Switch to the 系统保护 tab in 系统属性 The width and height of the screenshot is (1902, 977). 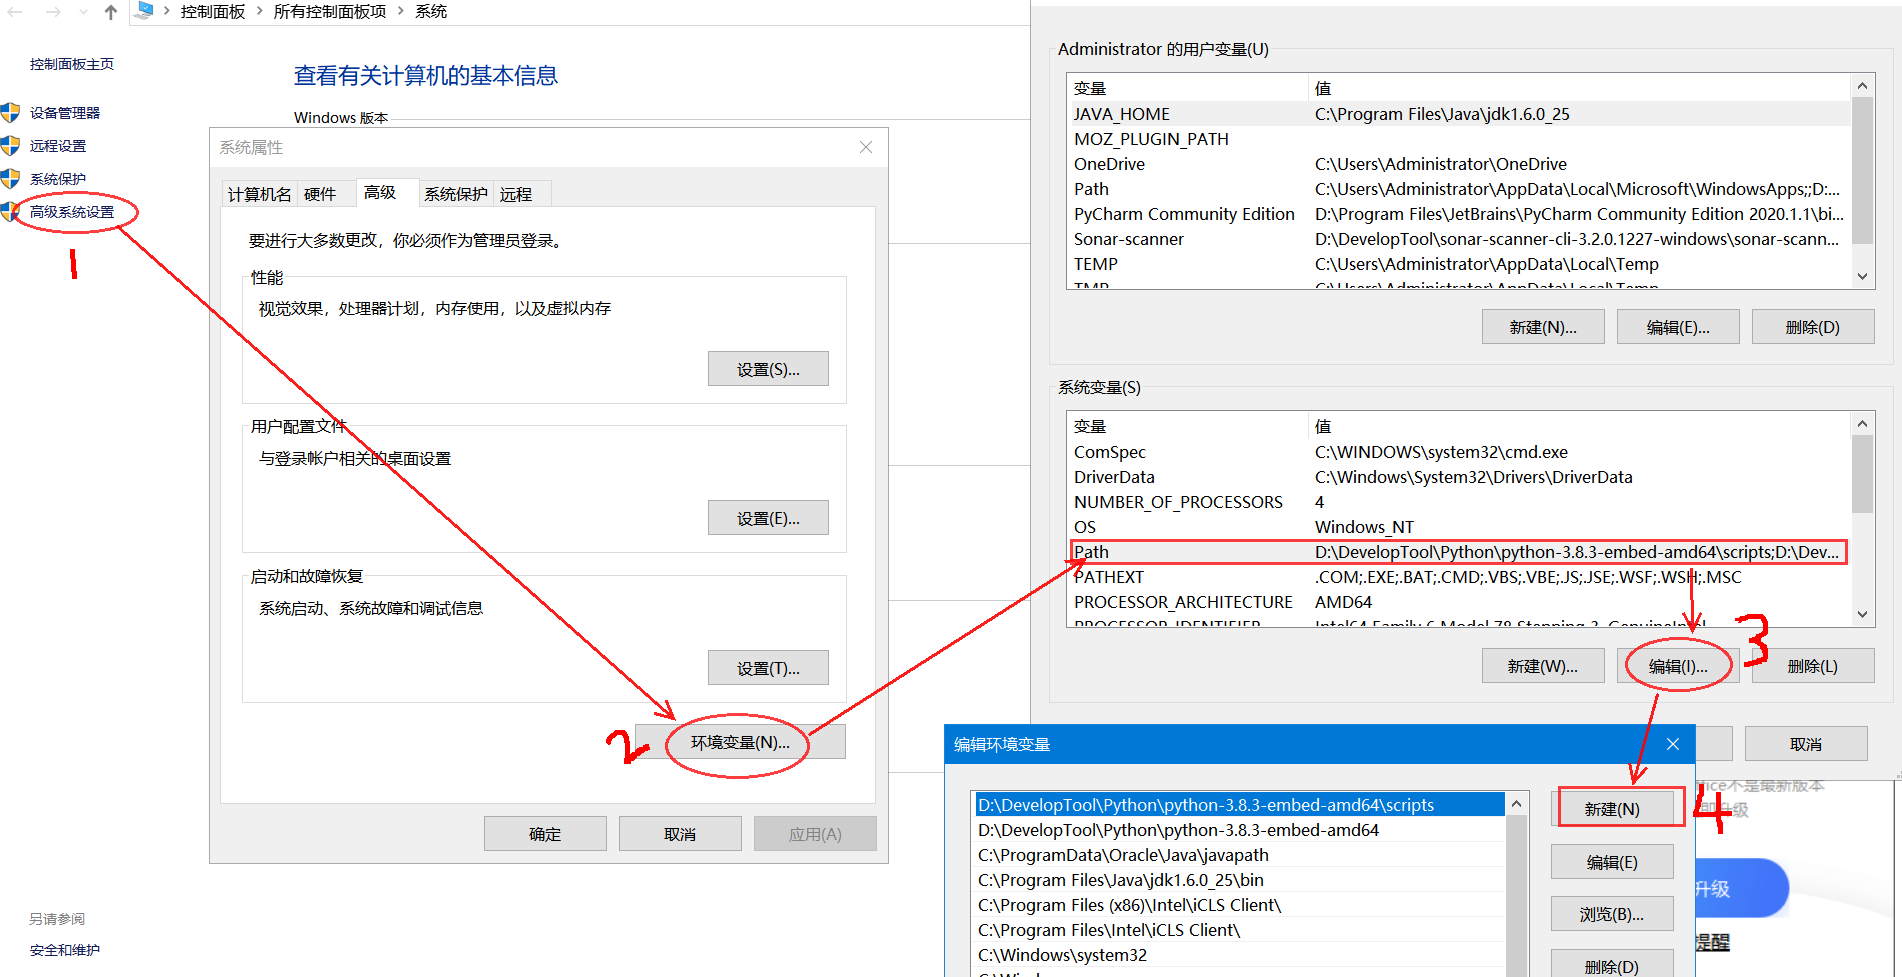coord(456,194)
